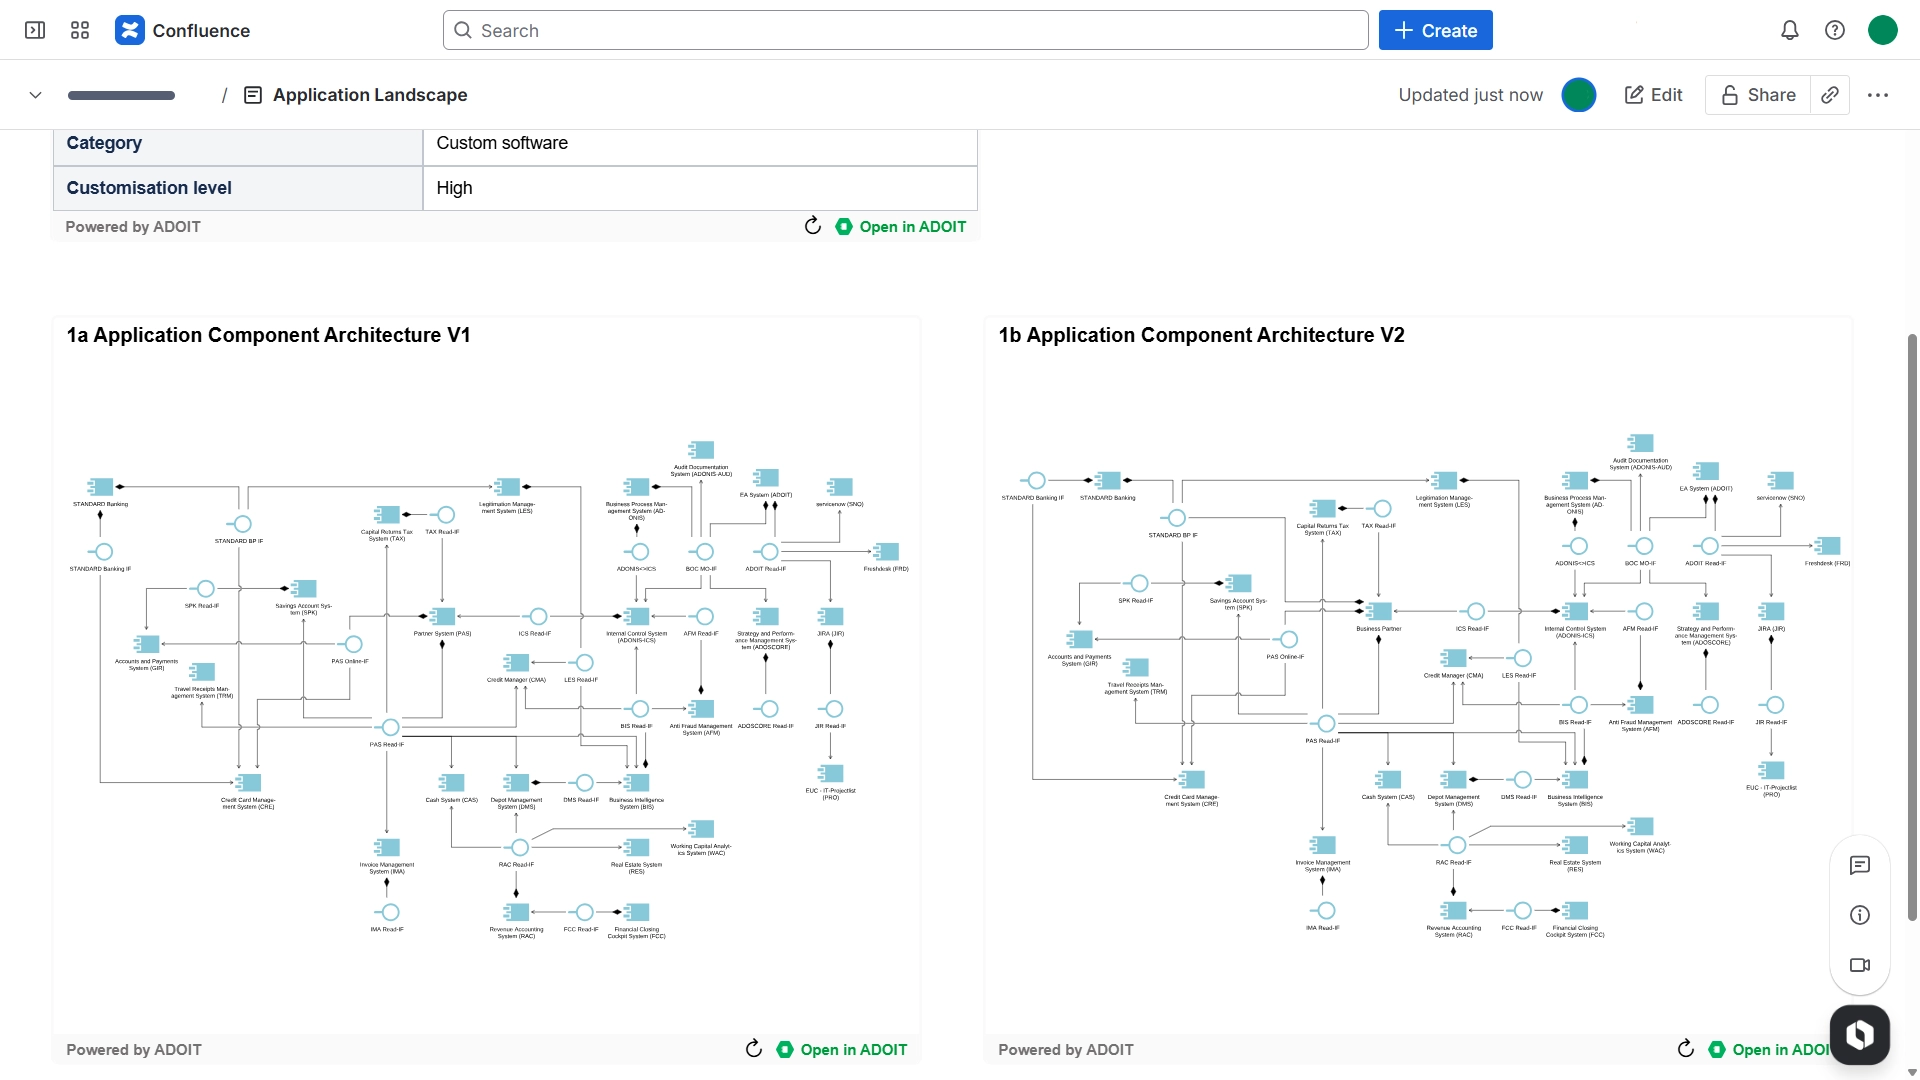
Task: Refresh the 1b architecture V2 diagram
Action: tap(1685, 1048)
